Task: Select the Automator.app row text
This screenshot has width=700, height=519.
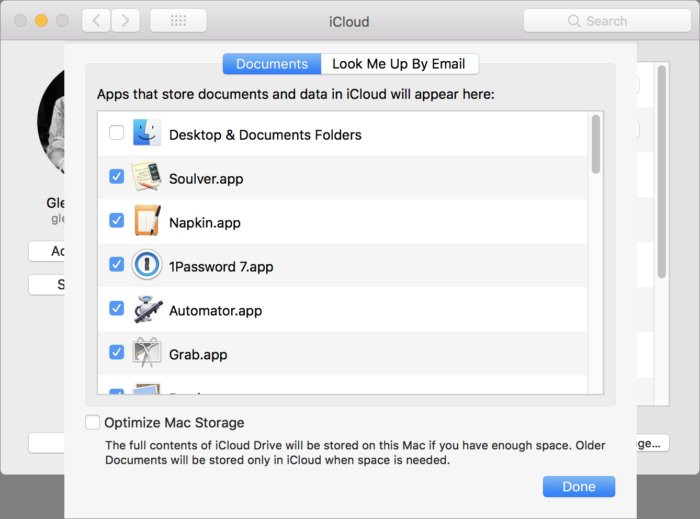Action: click(216, 311)
